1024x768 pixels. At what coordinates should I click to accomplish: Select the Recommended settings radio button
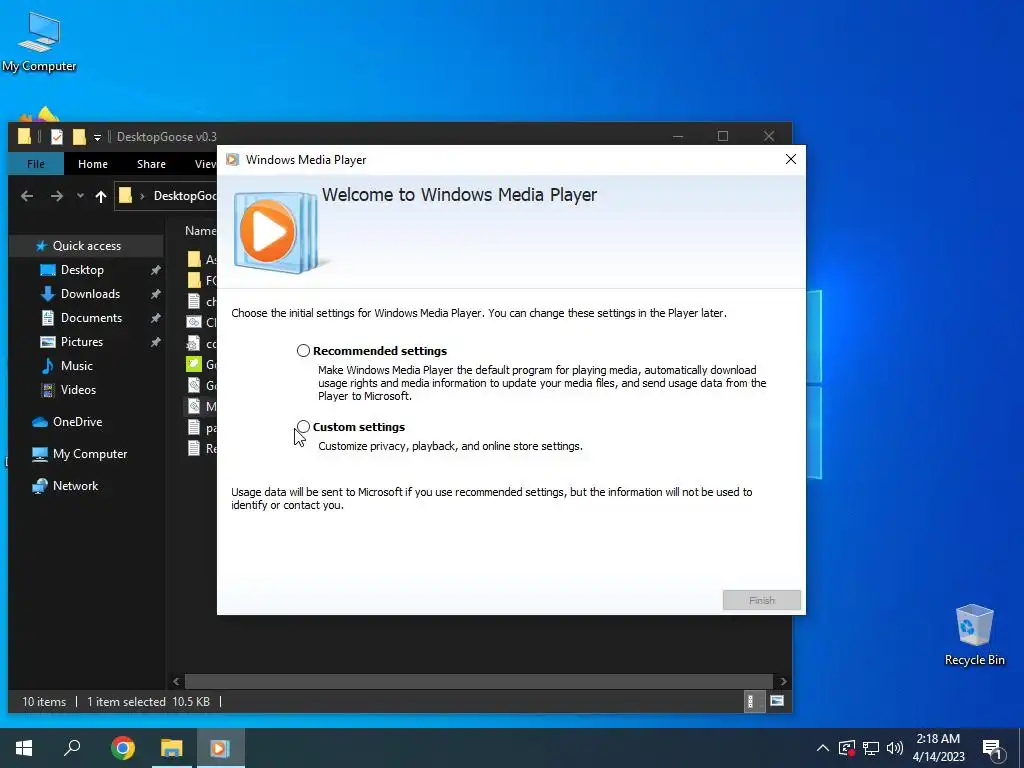tap(303, 351)
